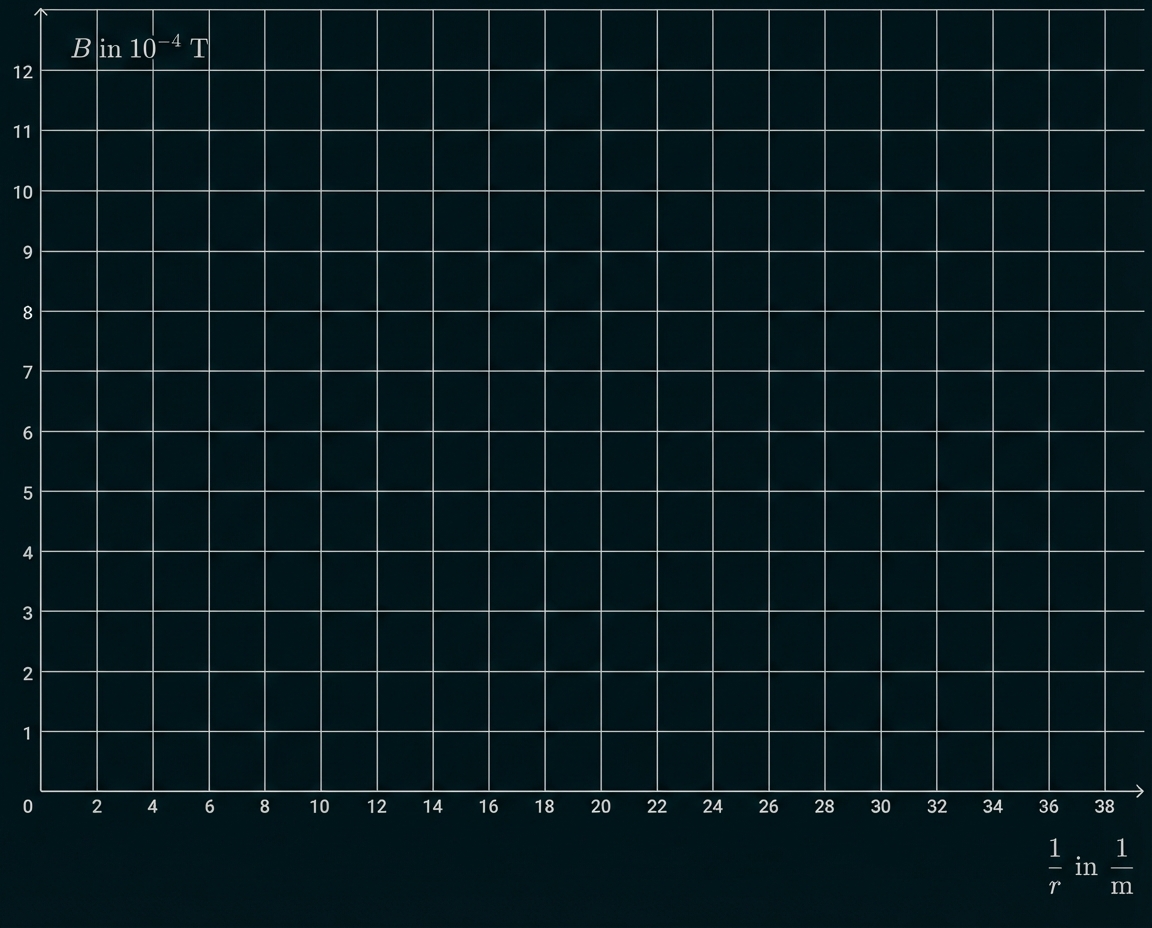The image size is (1152, 928).
Task: Click the y-axis label "B in 10⁻⁴ T"
Action: pos(140,46)
